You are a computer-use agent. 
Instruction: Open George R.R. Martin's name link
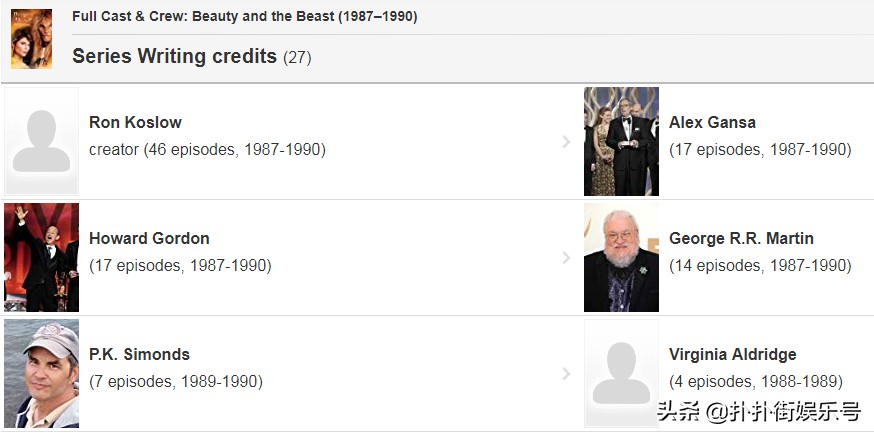[741, 239]
